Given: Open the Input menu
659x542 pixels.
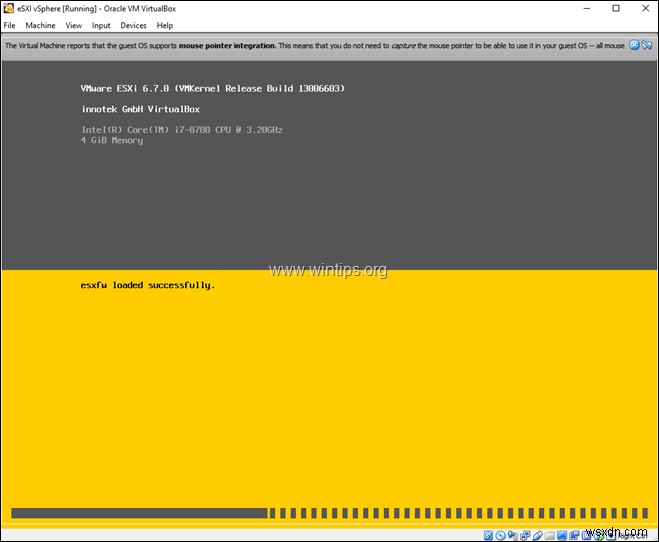Looking at the screenshot, I should (101, 26).
